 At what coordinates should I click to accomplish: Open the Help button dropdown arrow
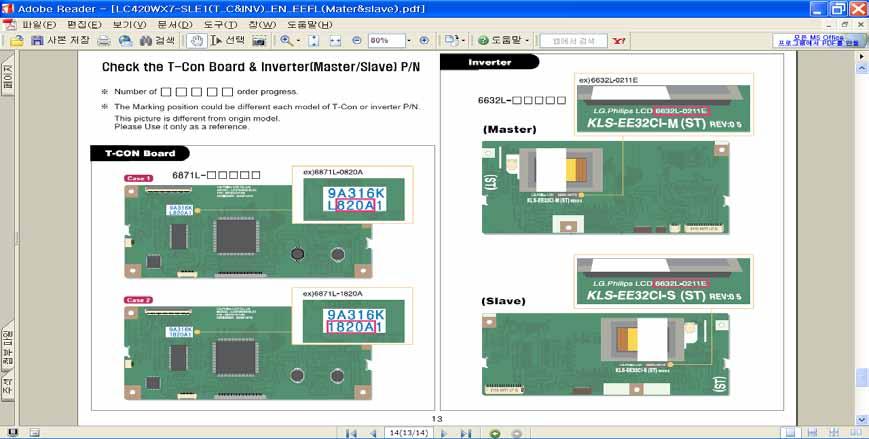tap(526, 40)
